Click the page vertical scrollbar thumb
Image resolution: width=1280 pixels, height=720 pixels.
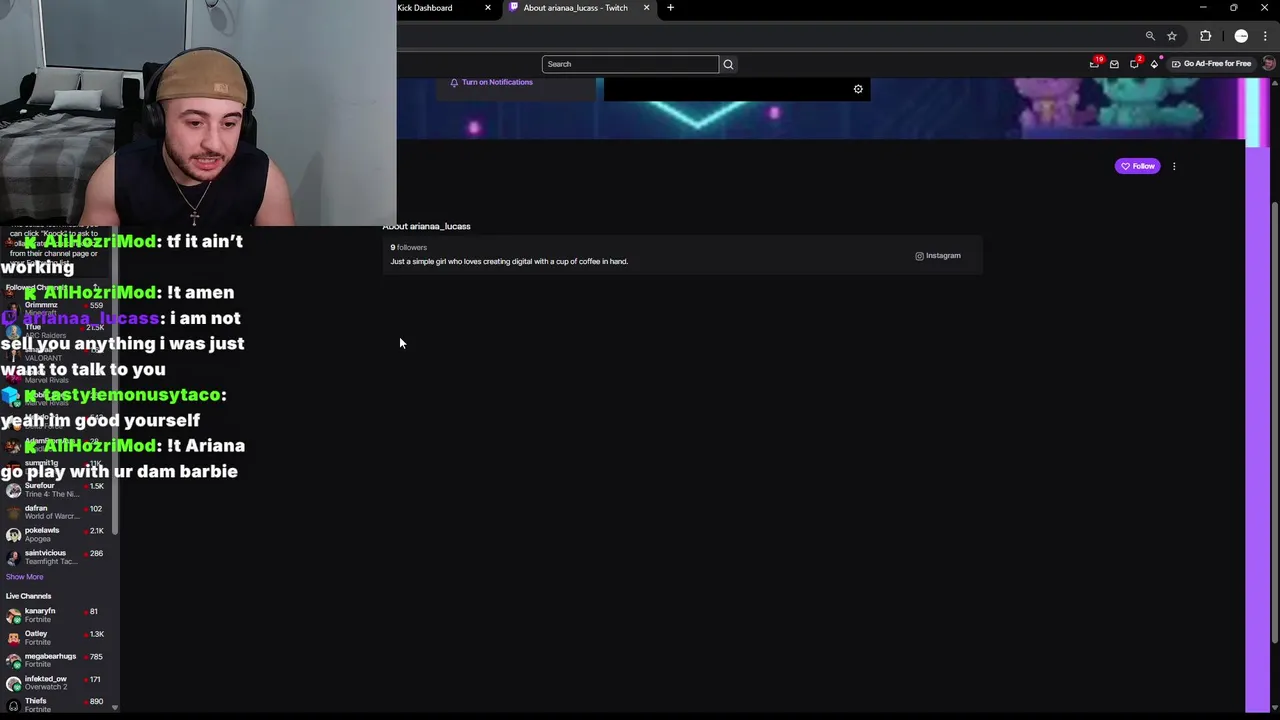pos(1274,420)
